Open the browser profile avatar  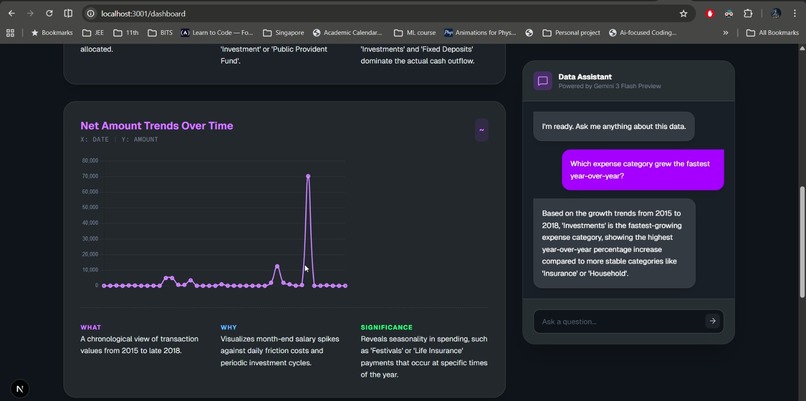[x=776, y=14]
